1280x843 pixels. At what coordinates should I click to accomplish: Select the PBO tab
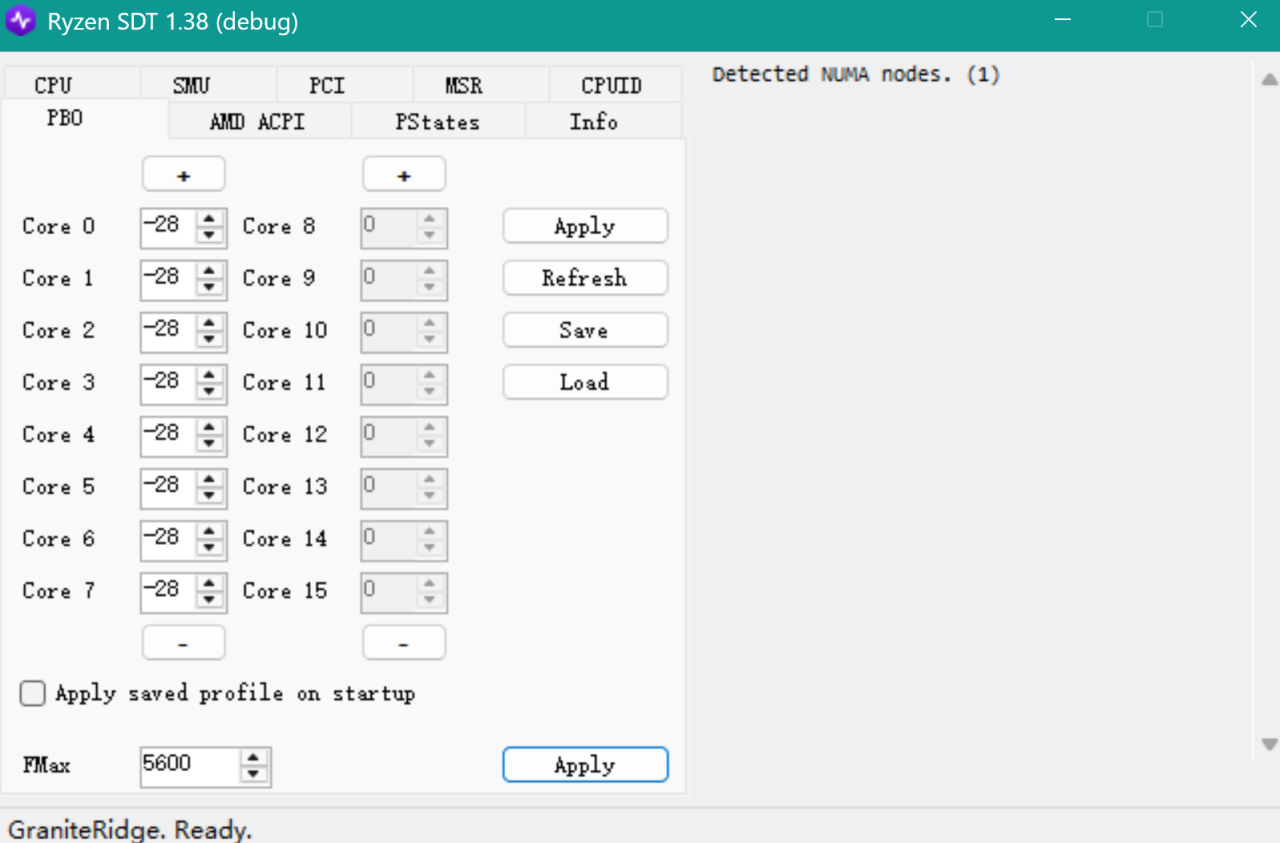[84, 119]
